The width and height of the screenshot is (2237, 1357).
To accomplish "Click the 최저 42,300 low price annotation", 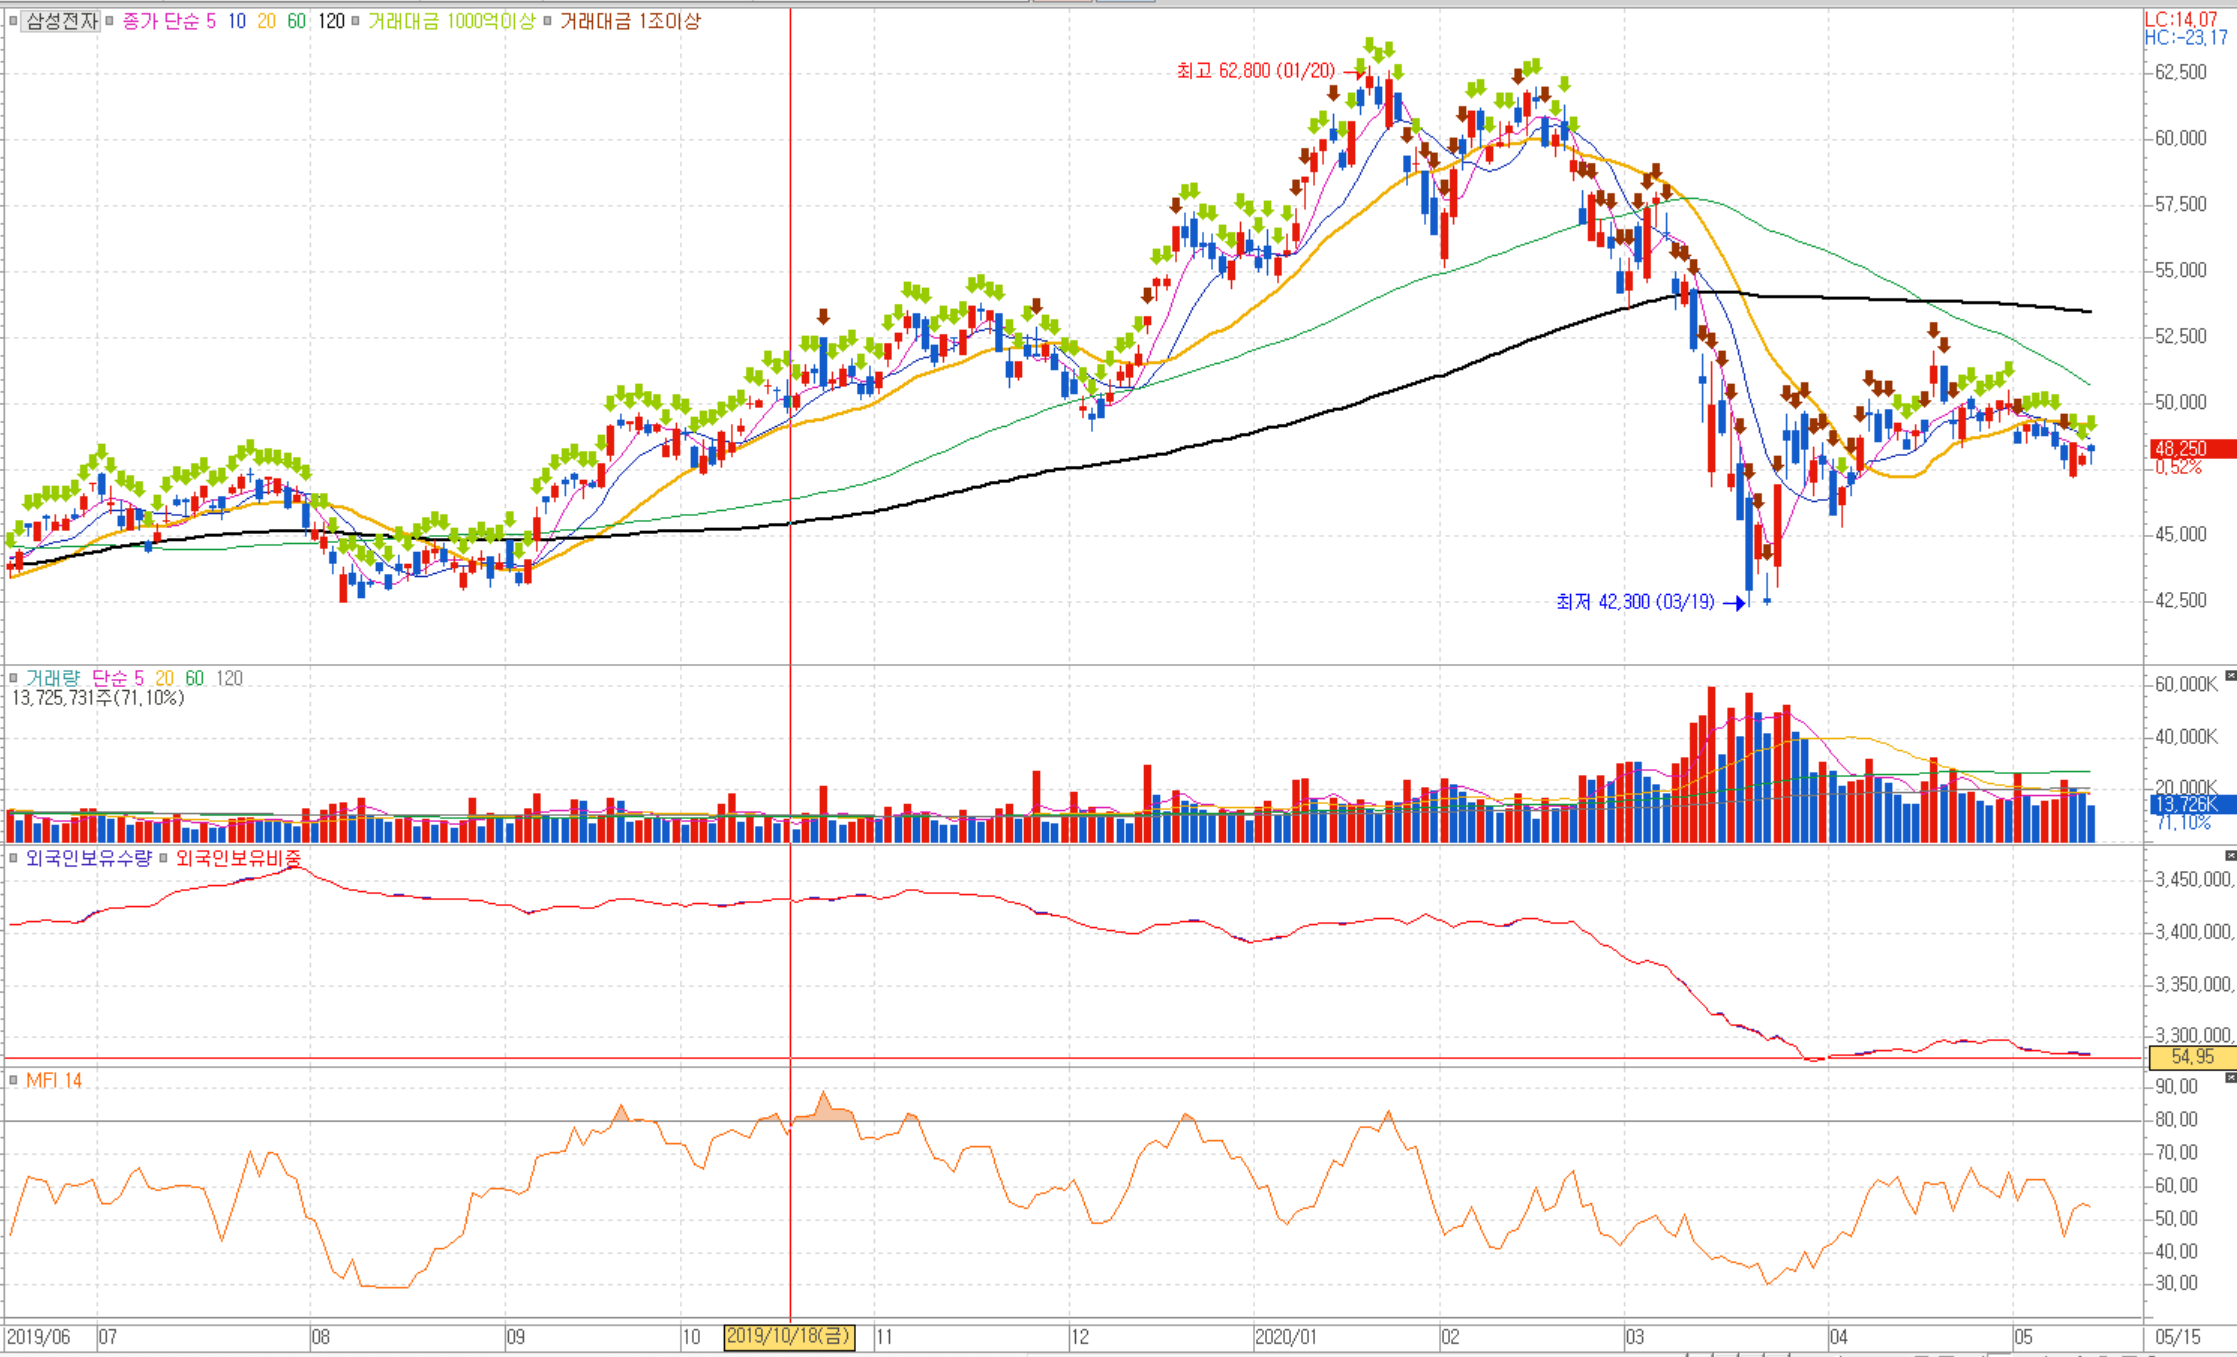I will [x=1635, y=602].
